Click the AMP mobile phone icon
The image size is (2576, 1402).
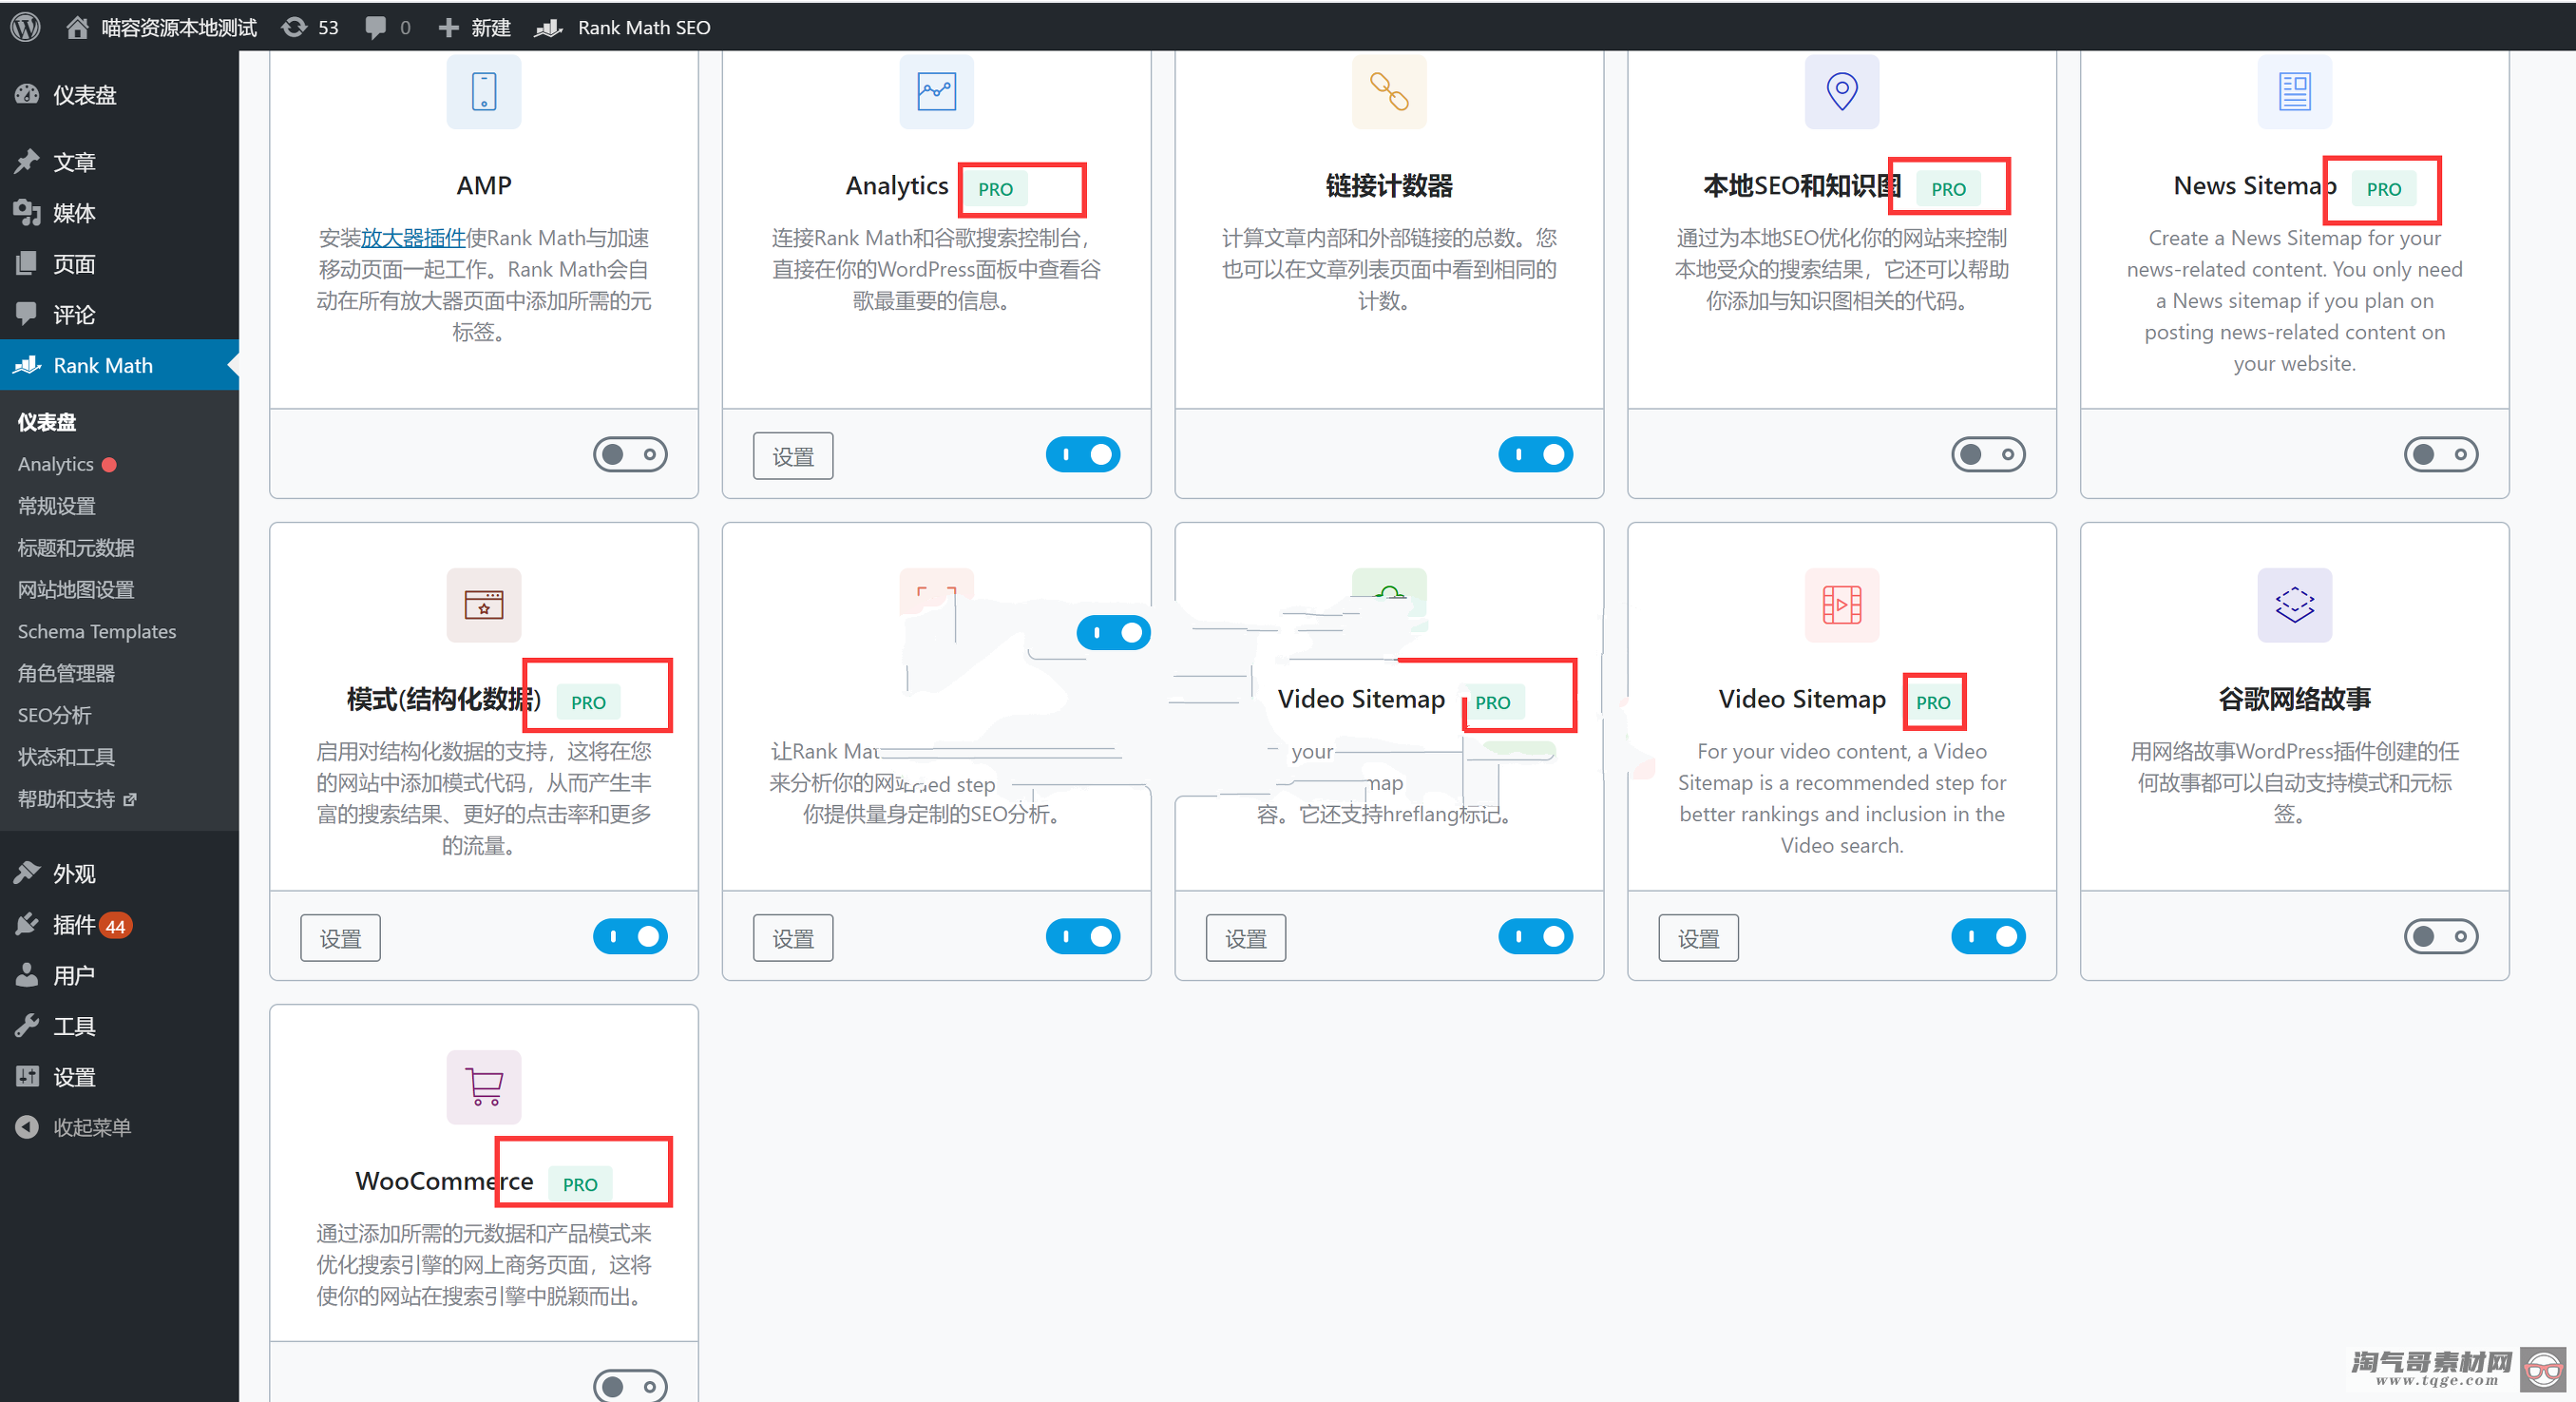point(484,91)
